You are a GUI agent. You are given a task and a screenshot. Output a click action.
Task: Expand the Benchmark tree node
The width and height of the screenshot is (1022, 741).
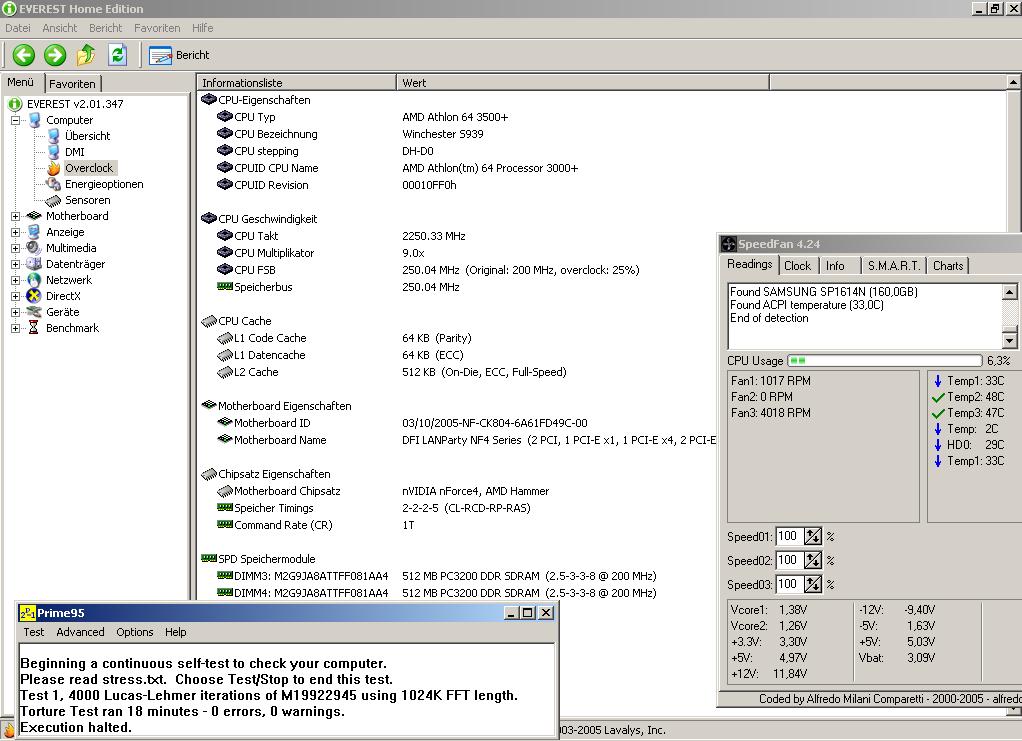[x=16, y=328]
